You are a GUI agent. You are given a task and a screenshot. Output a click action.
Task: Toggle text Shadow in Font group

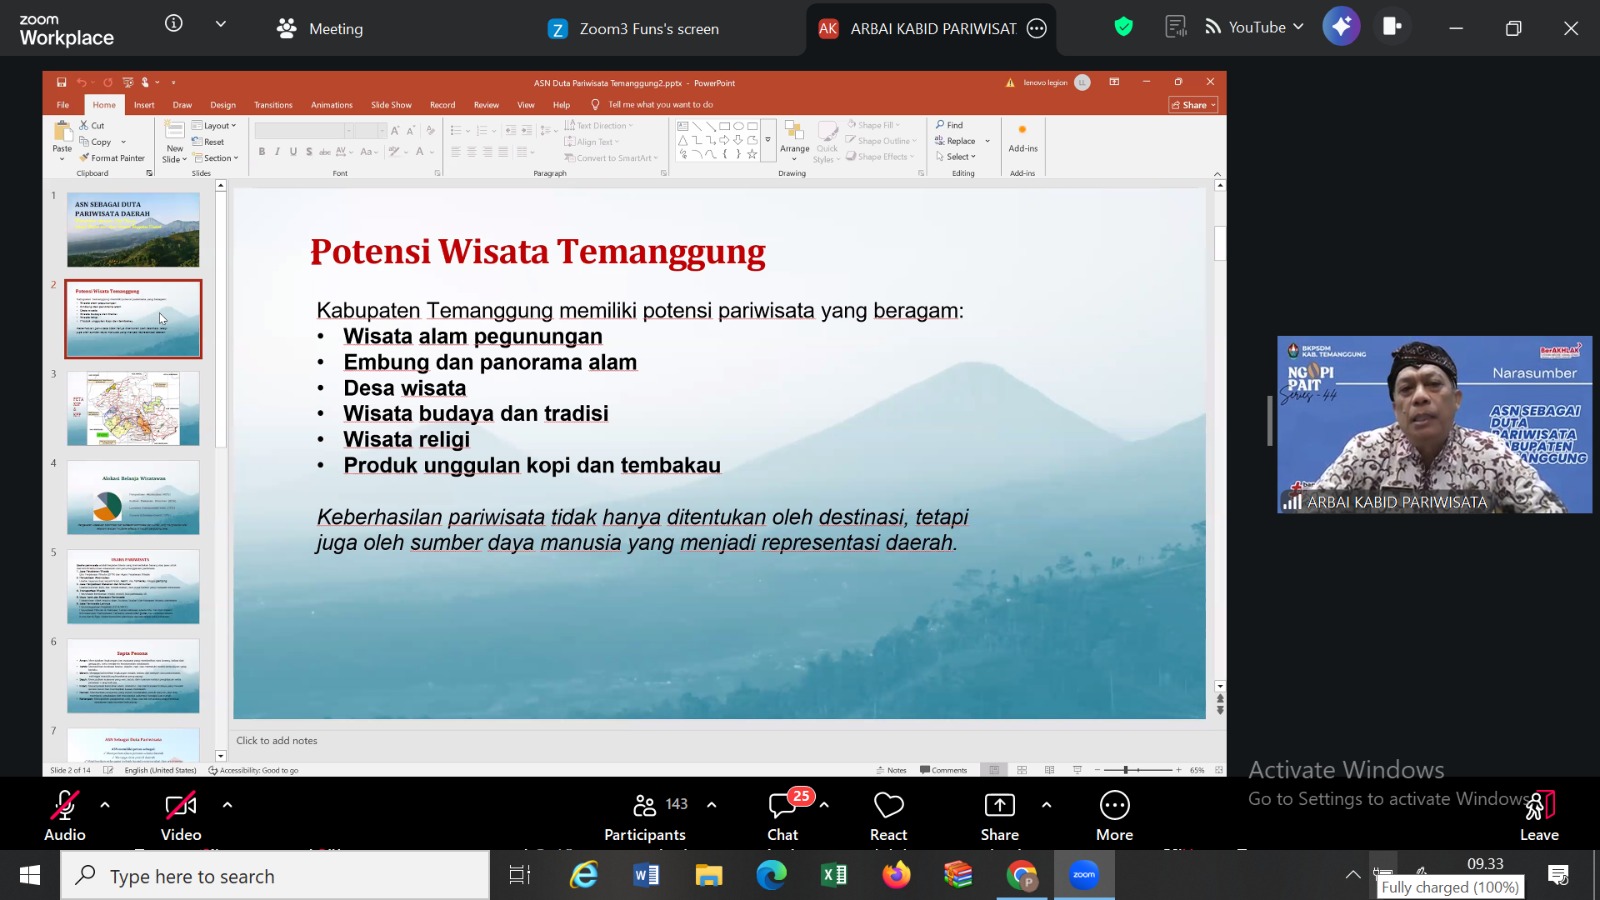coord(309,152)
